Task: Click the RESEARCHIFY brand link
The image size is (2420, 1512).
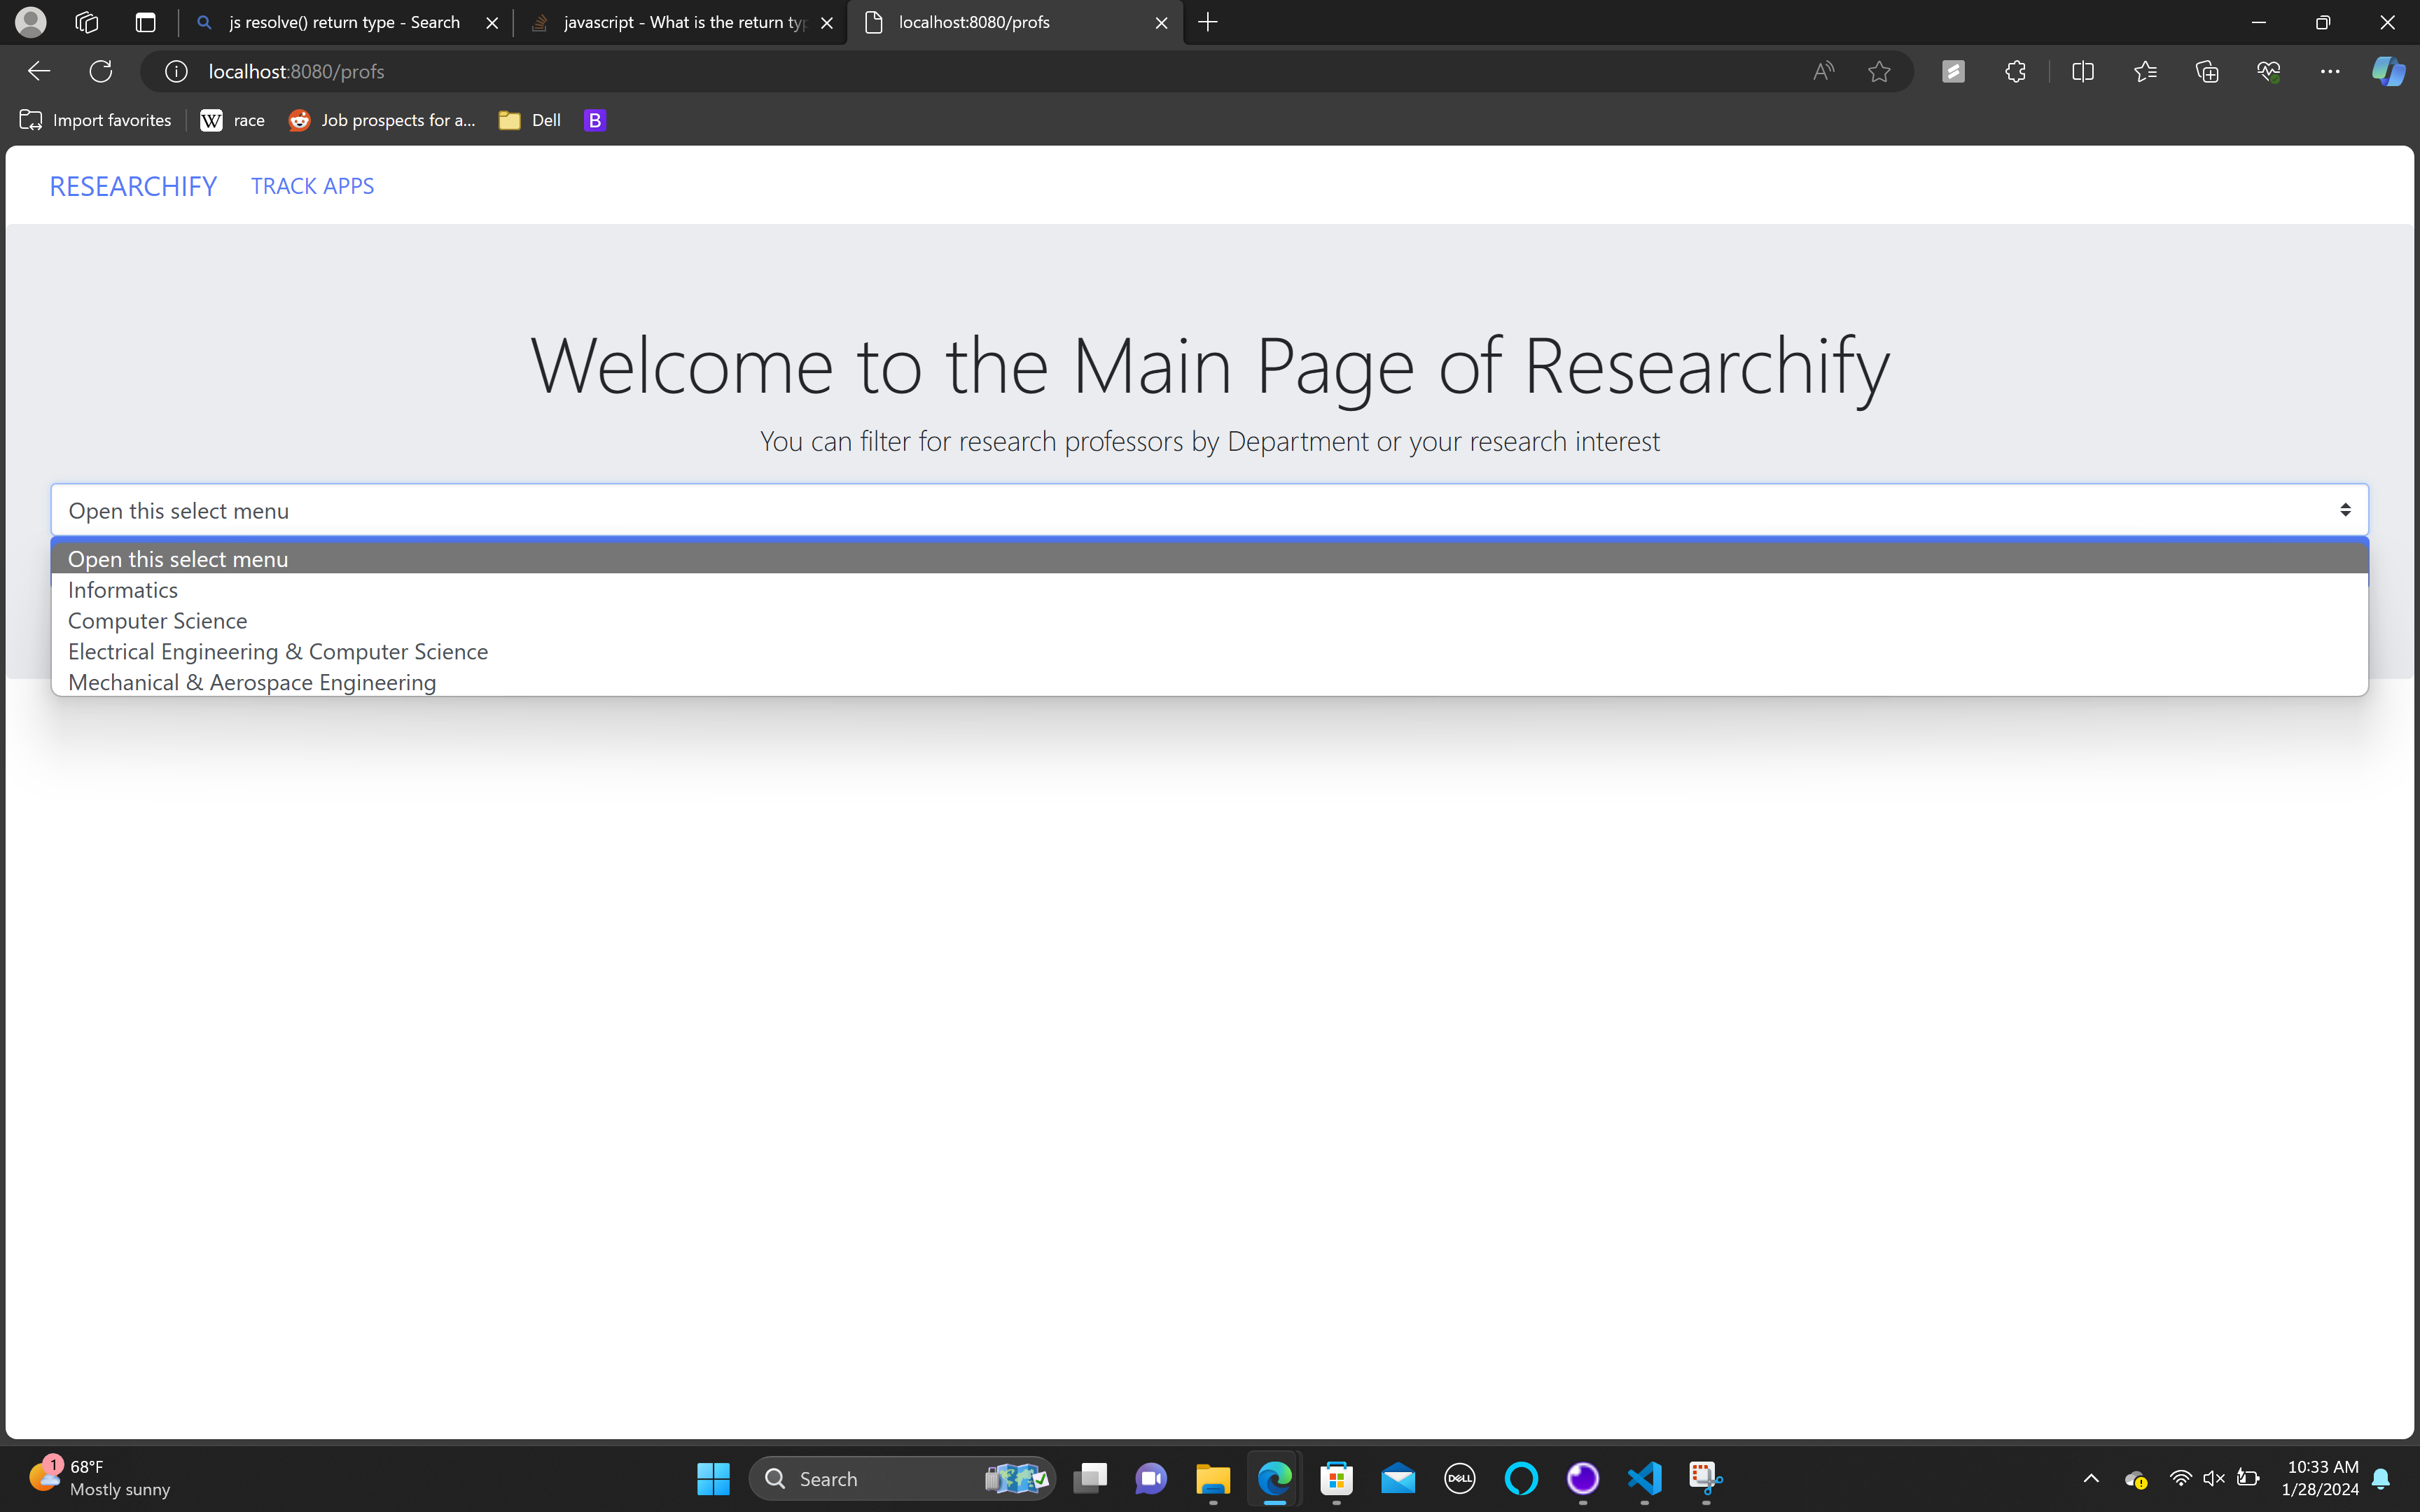Action: pyautogui.click(x=133, y=186)
